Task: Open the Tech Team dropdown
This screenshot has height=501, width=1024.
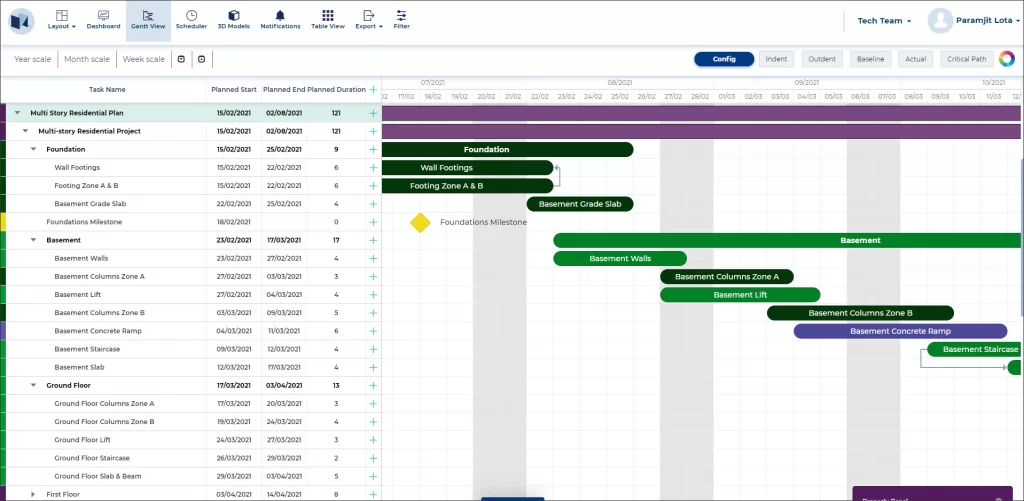Action: click(884, 21)
